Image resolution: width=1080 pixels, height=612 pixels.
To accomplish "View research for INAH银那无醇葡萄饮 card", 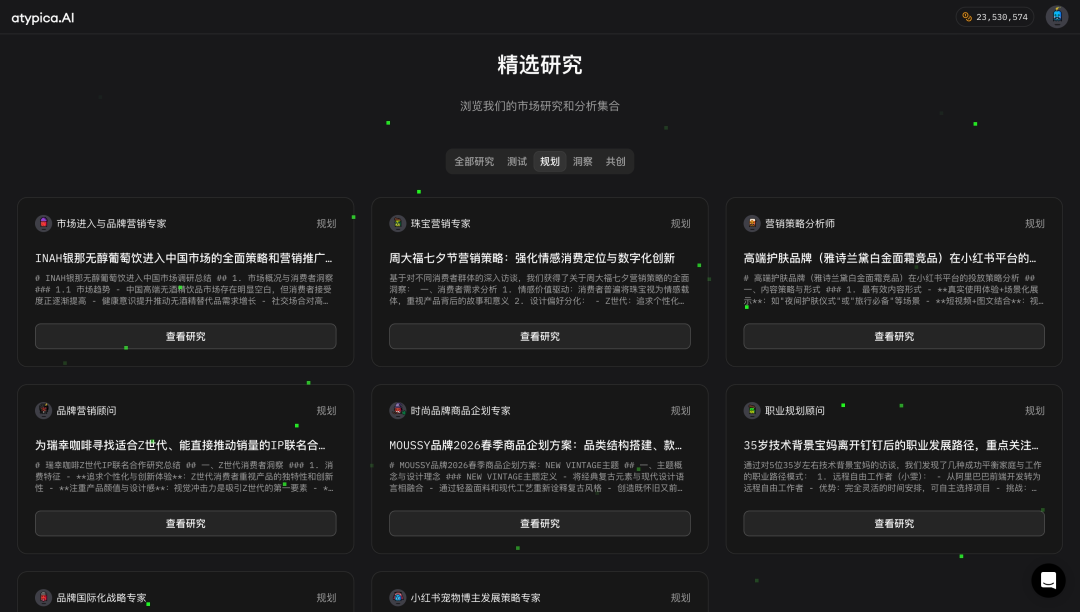I will (x=186, y=337).
